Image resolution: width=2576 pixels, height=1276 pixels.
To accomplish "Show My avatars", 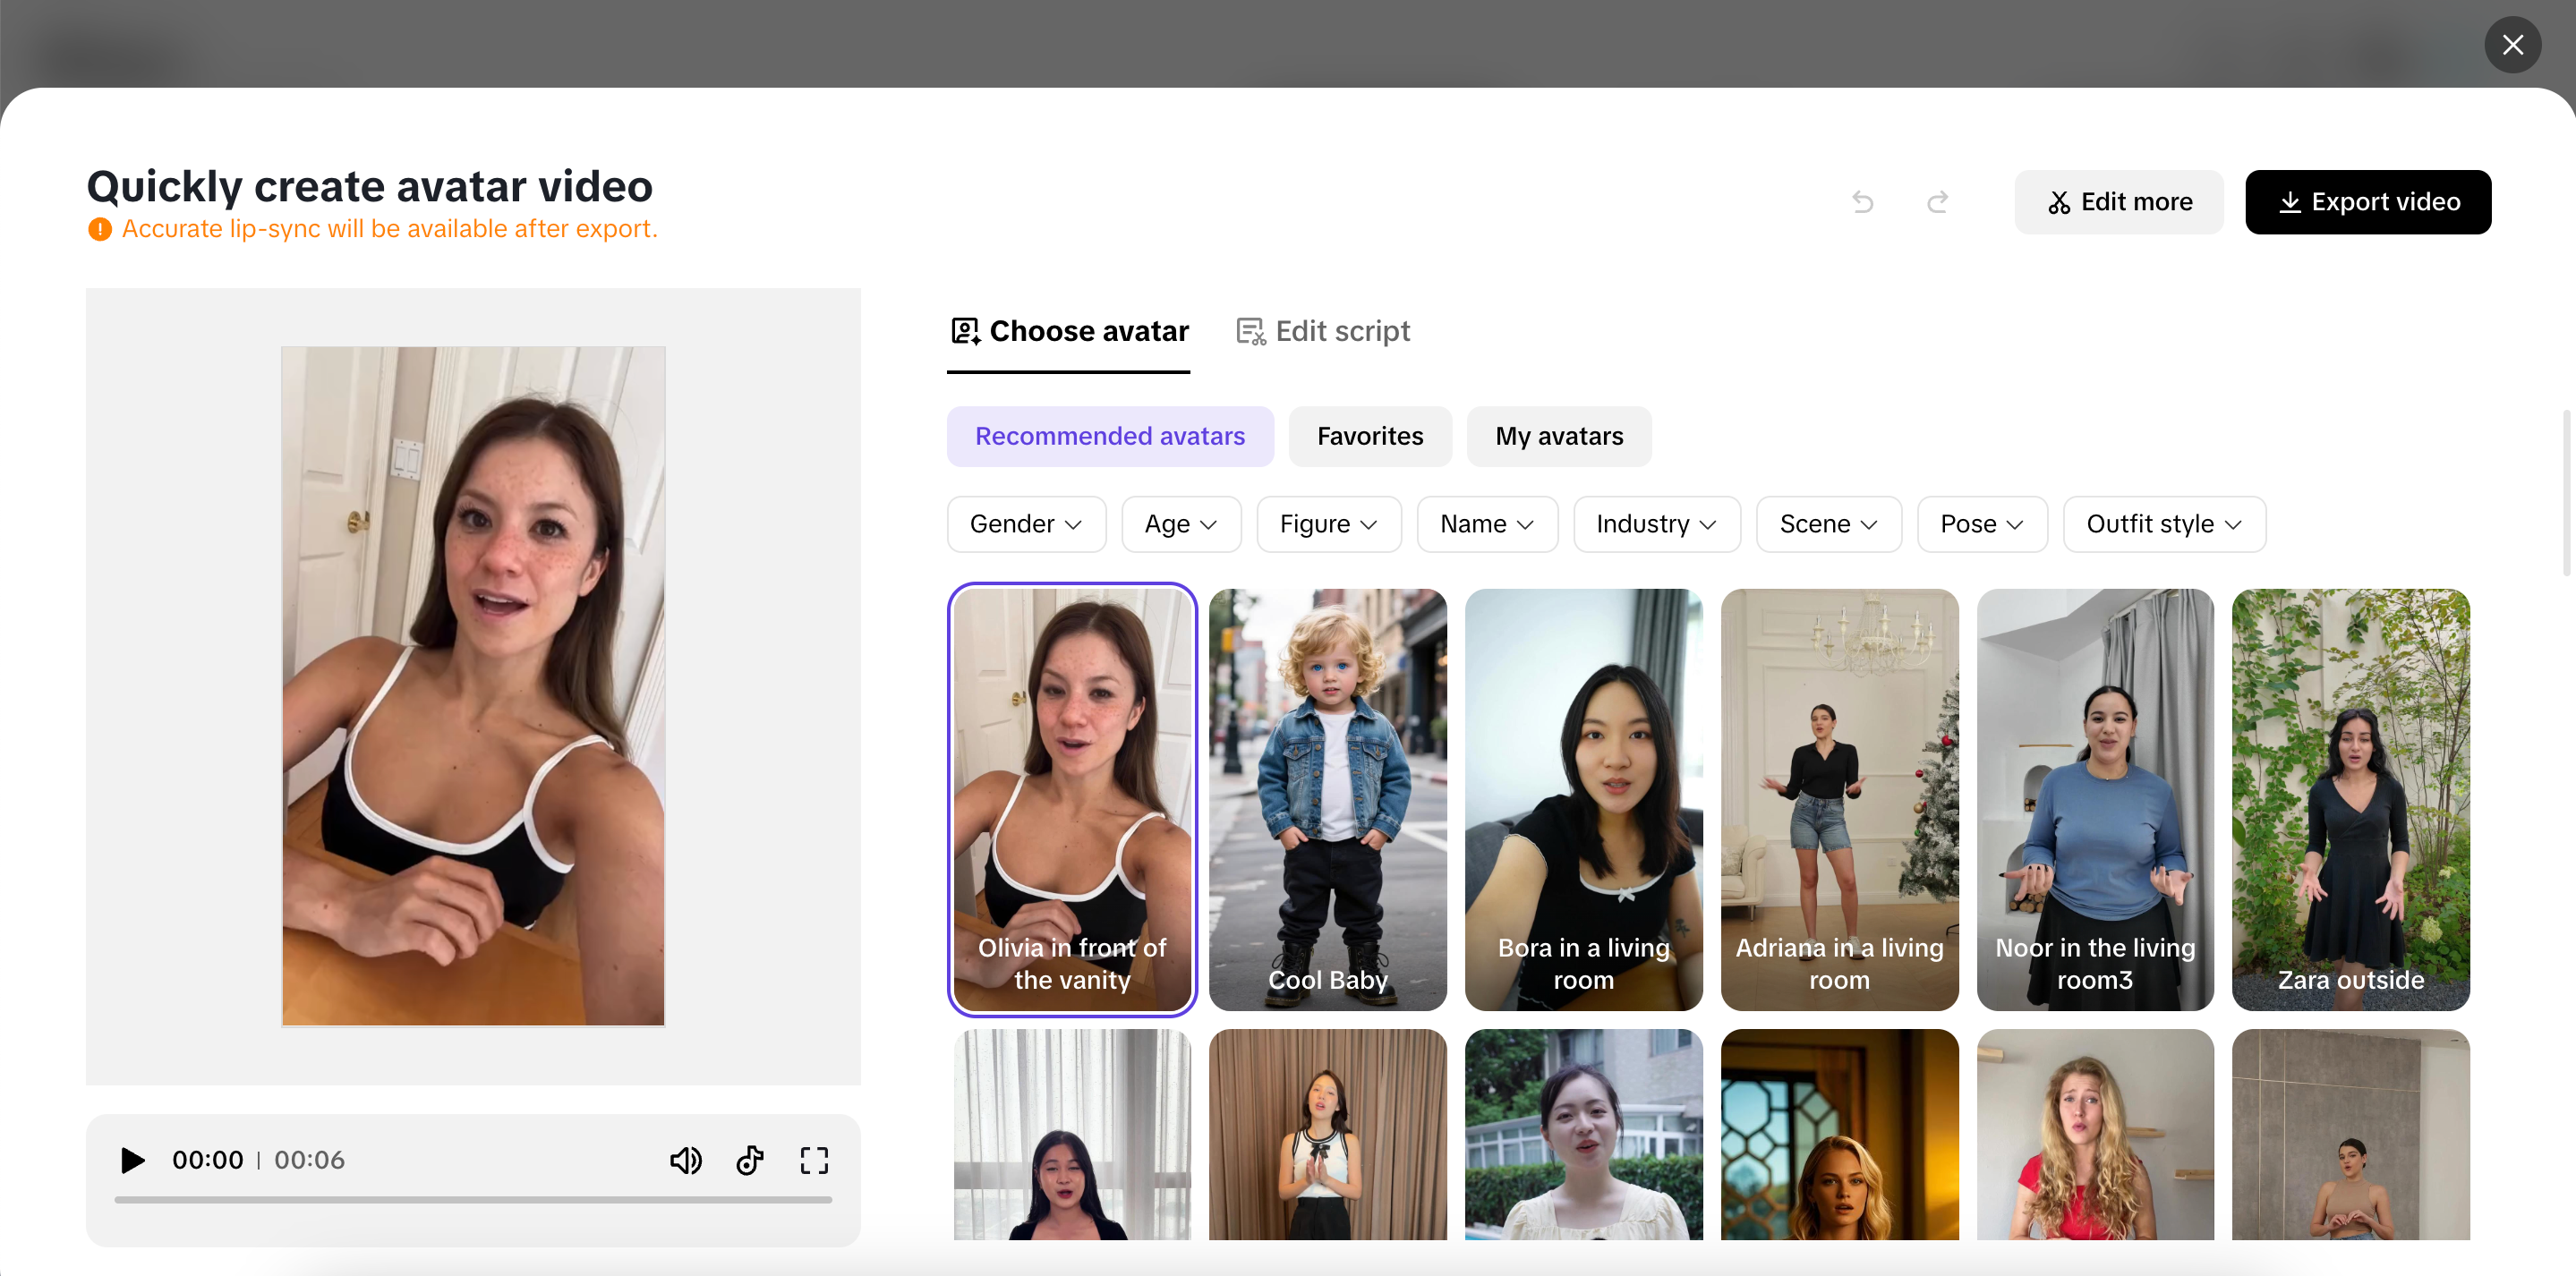I will tap(1559, 437).
